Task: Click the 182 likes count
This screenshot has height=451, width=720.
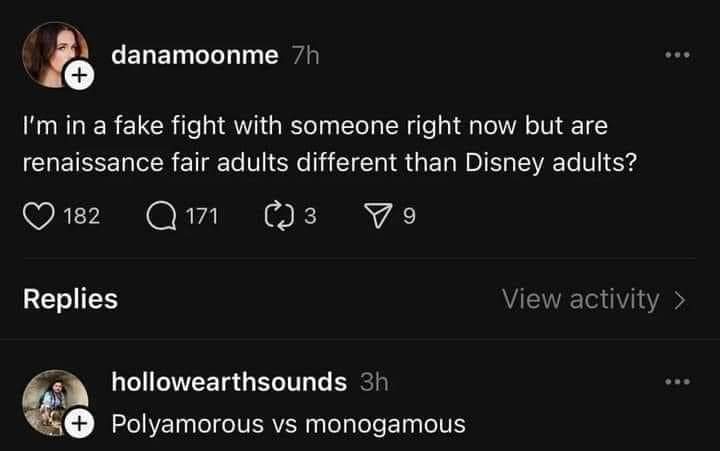Action: pos(82,215)
